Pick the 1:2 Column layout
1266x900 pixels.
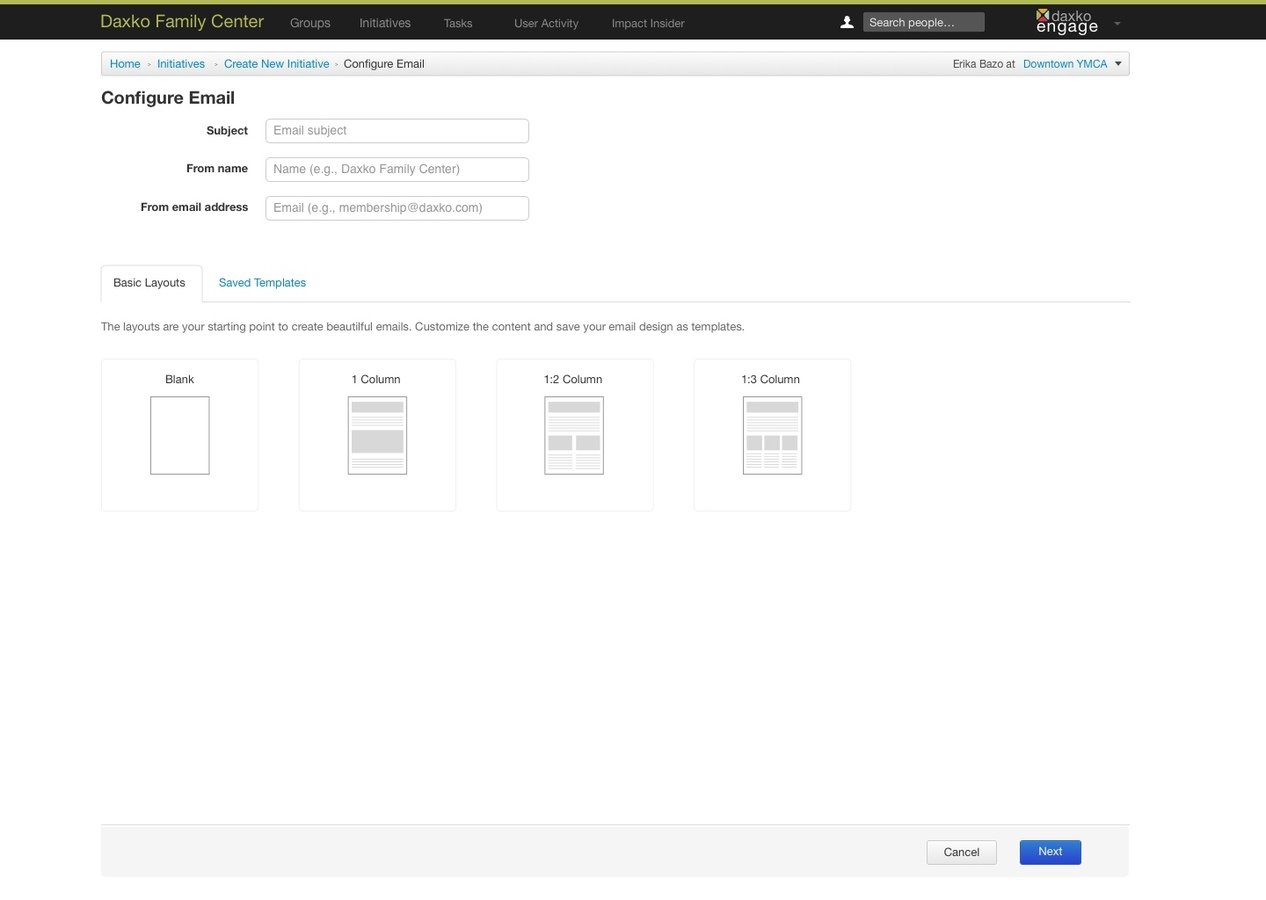tap(574, 435)
